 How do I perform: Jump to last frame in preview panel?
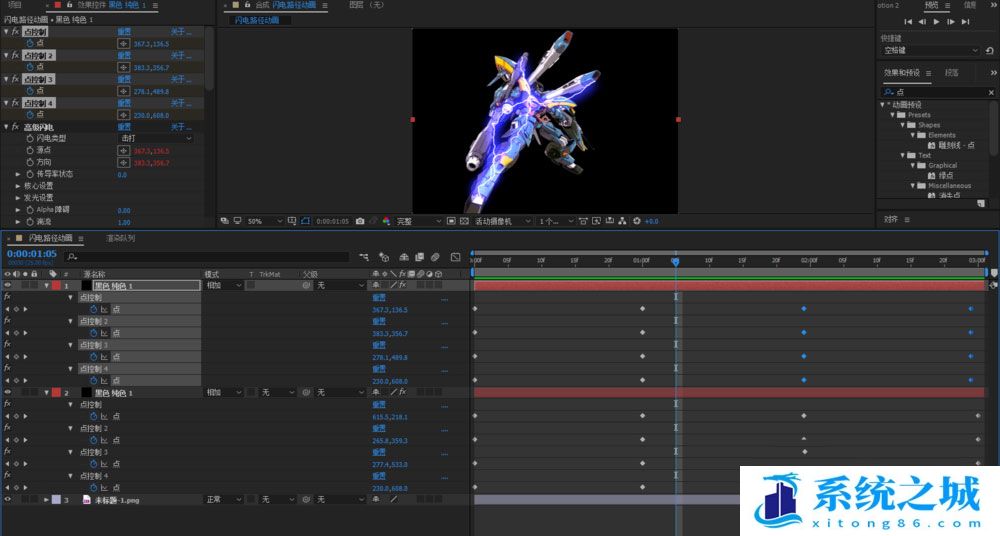966,22
